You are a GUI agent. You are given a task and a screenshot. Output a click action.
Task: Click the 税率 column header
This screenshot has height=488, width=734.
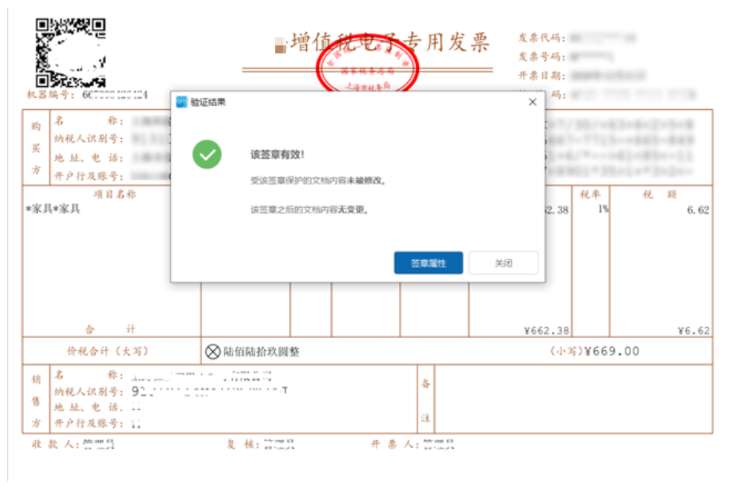[x=590, y=194]
